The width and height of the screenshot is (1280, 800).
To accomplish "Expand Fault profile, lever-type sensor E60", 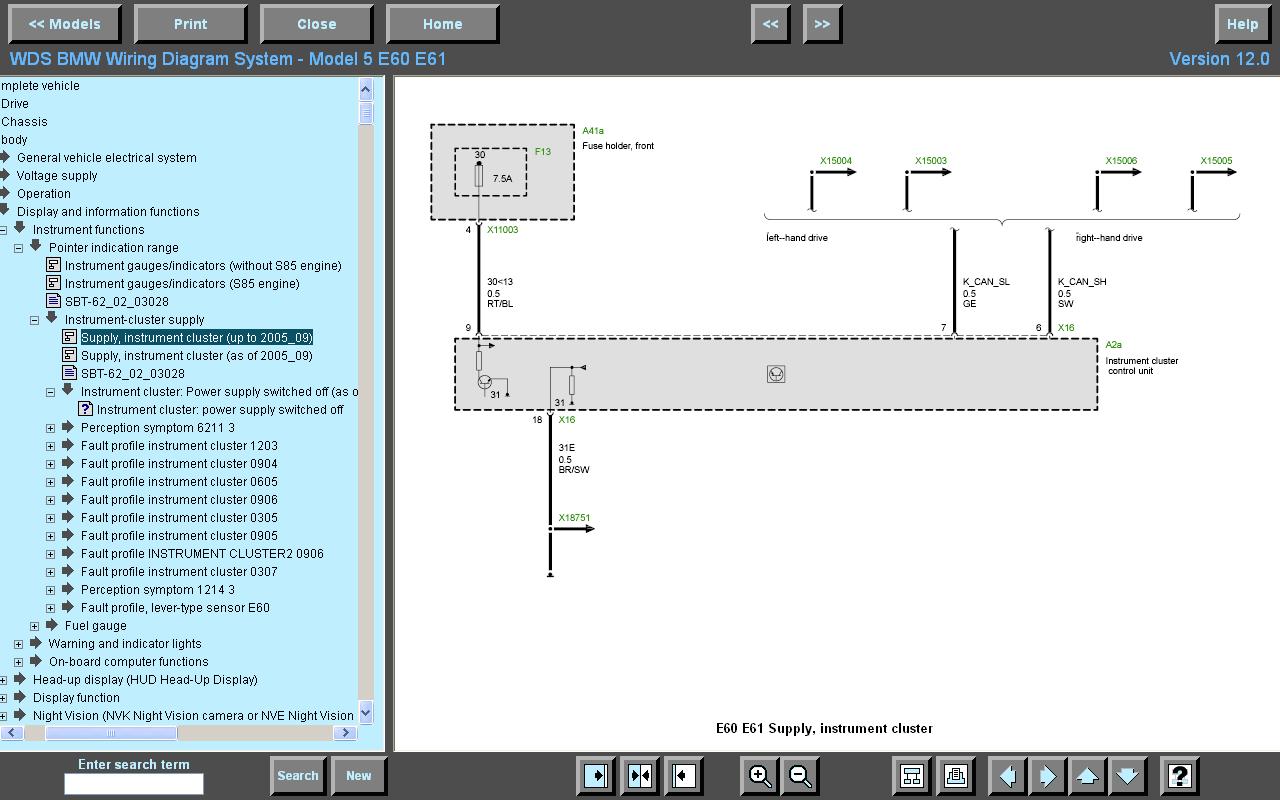I will point(50,608).
